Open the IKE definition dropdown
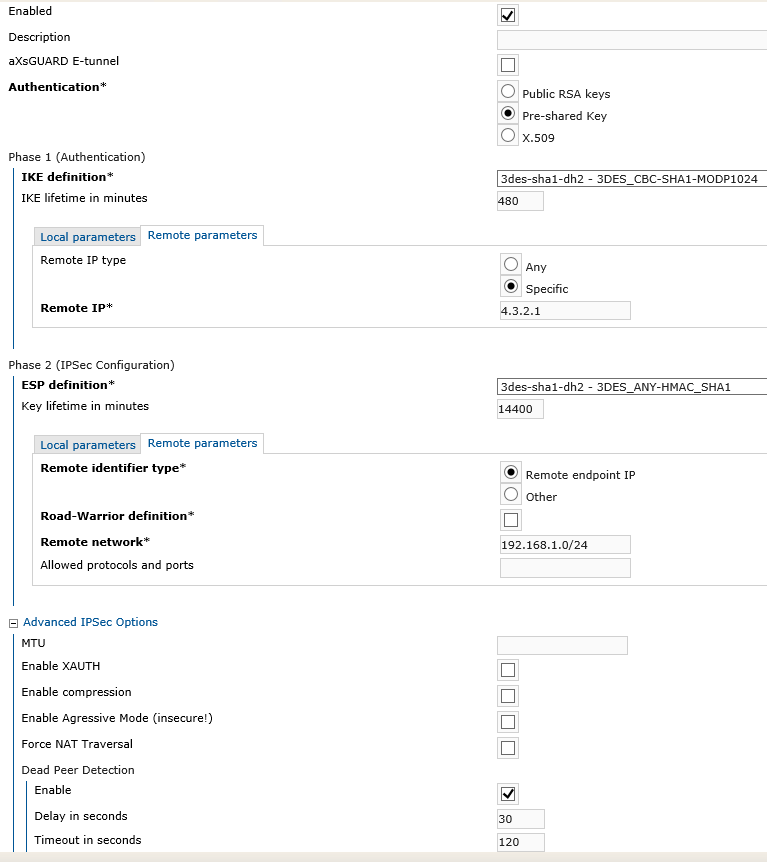 [632, 179]
